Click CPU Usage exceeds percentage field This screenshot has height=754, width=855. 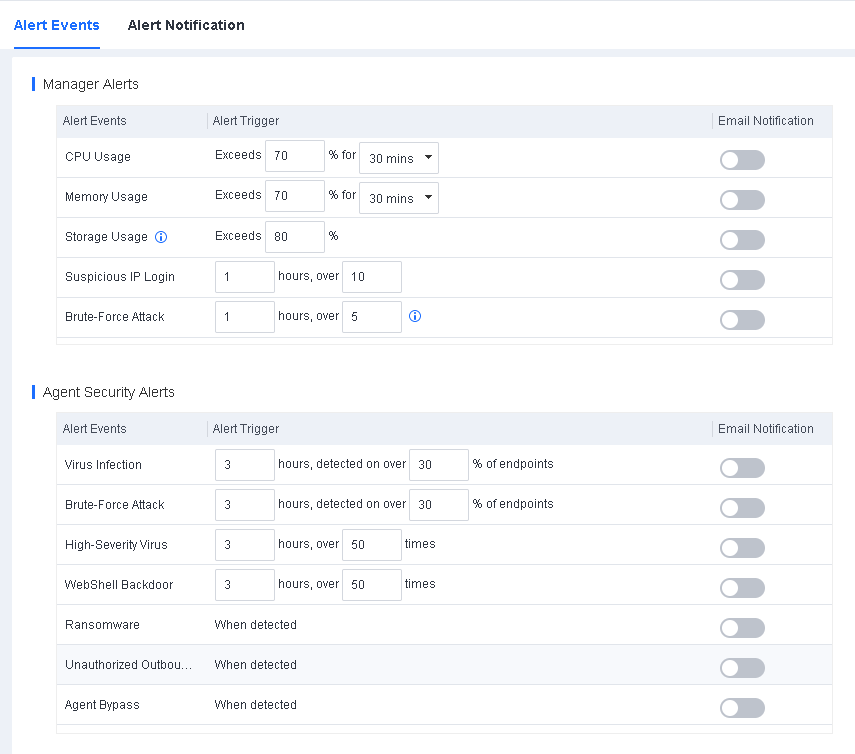[x=294, y=157]
